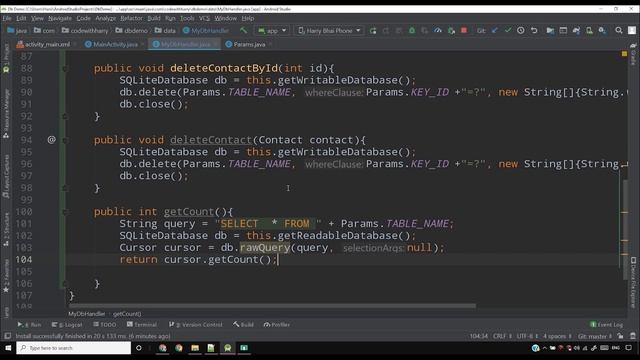The image size is (640, 360).
Task: Click the Cortana circle icon on taskbar
Action: click(139, 348)
